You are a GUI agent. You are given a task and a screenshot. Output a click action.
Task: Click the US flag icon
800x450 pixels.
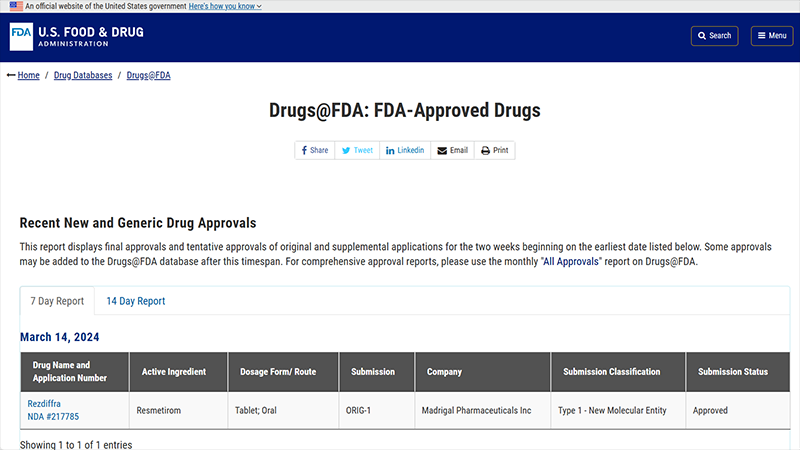pyautogui.click(x=16, y=6)
